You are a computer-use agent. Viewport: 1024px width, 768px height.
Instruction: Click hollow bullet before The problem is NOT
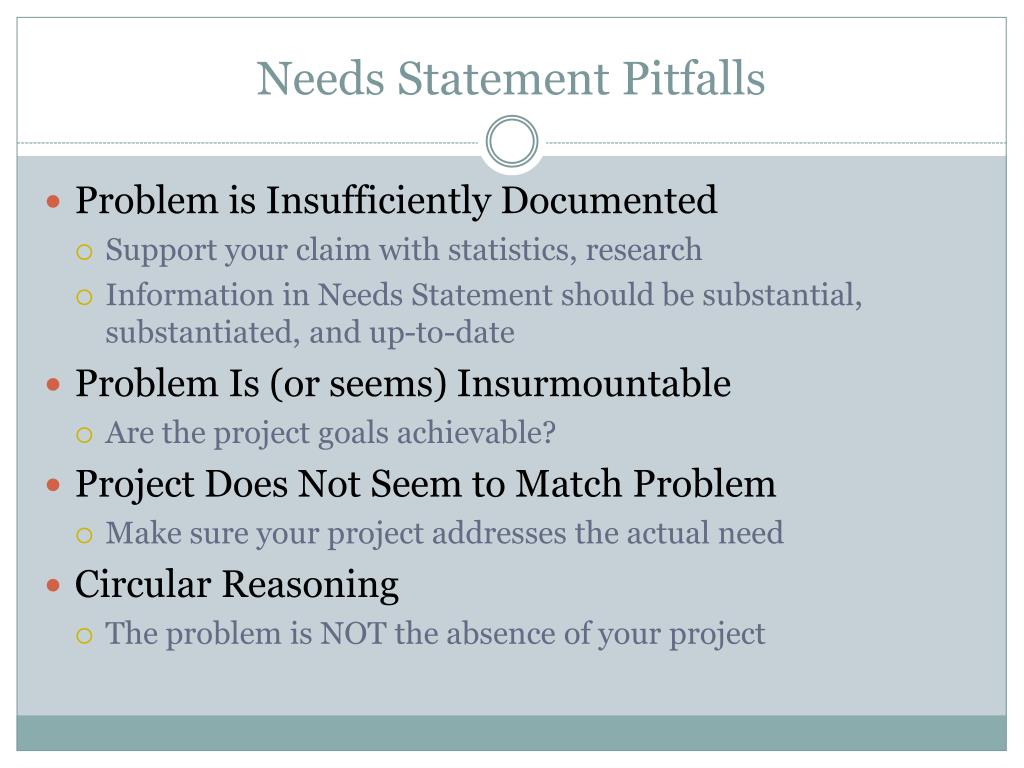click(84, 635)
